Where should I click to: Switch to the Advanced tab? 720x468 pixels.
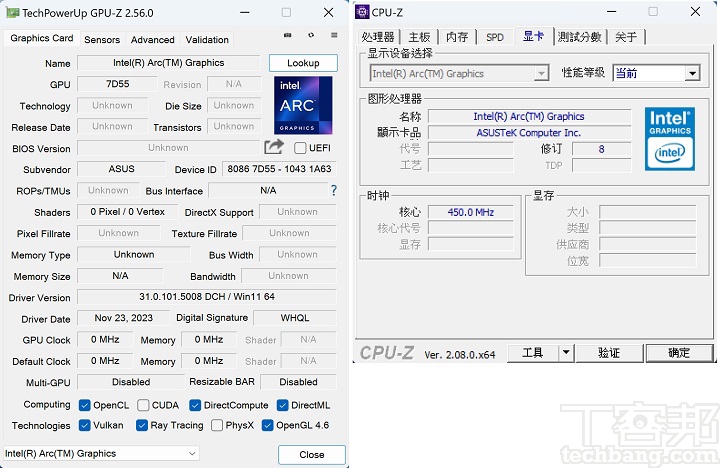[x=152, y=39]
